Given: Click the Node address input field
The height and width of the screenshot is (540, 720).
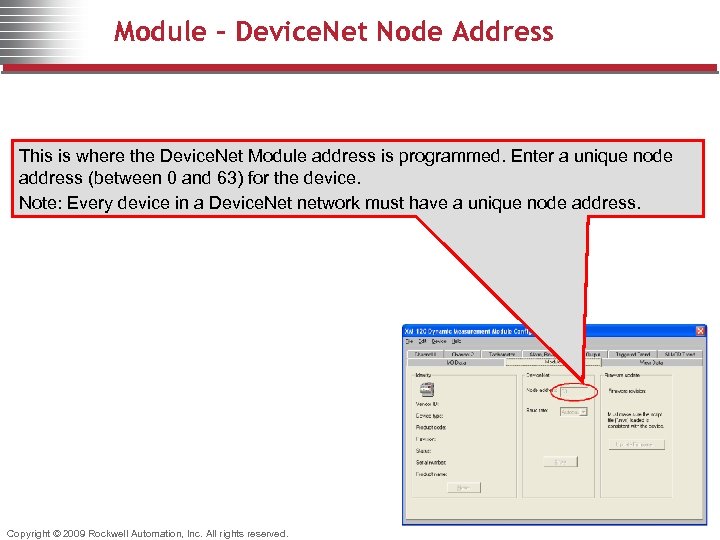Looking at the screenshot, I should (574, 392).
